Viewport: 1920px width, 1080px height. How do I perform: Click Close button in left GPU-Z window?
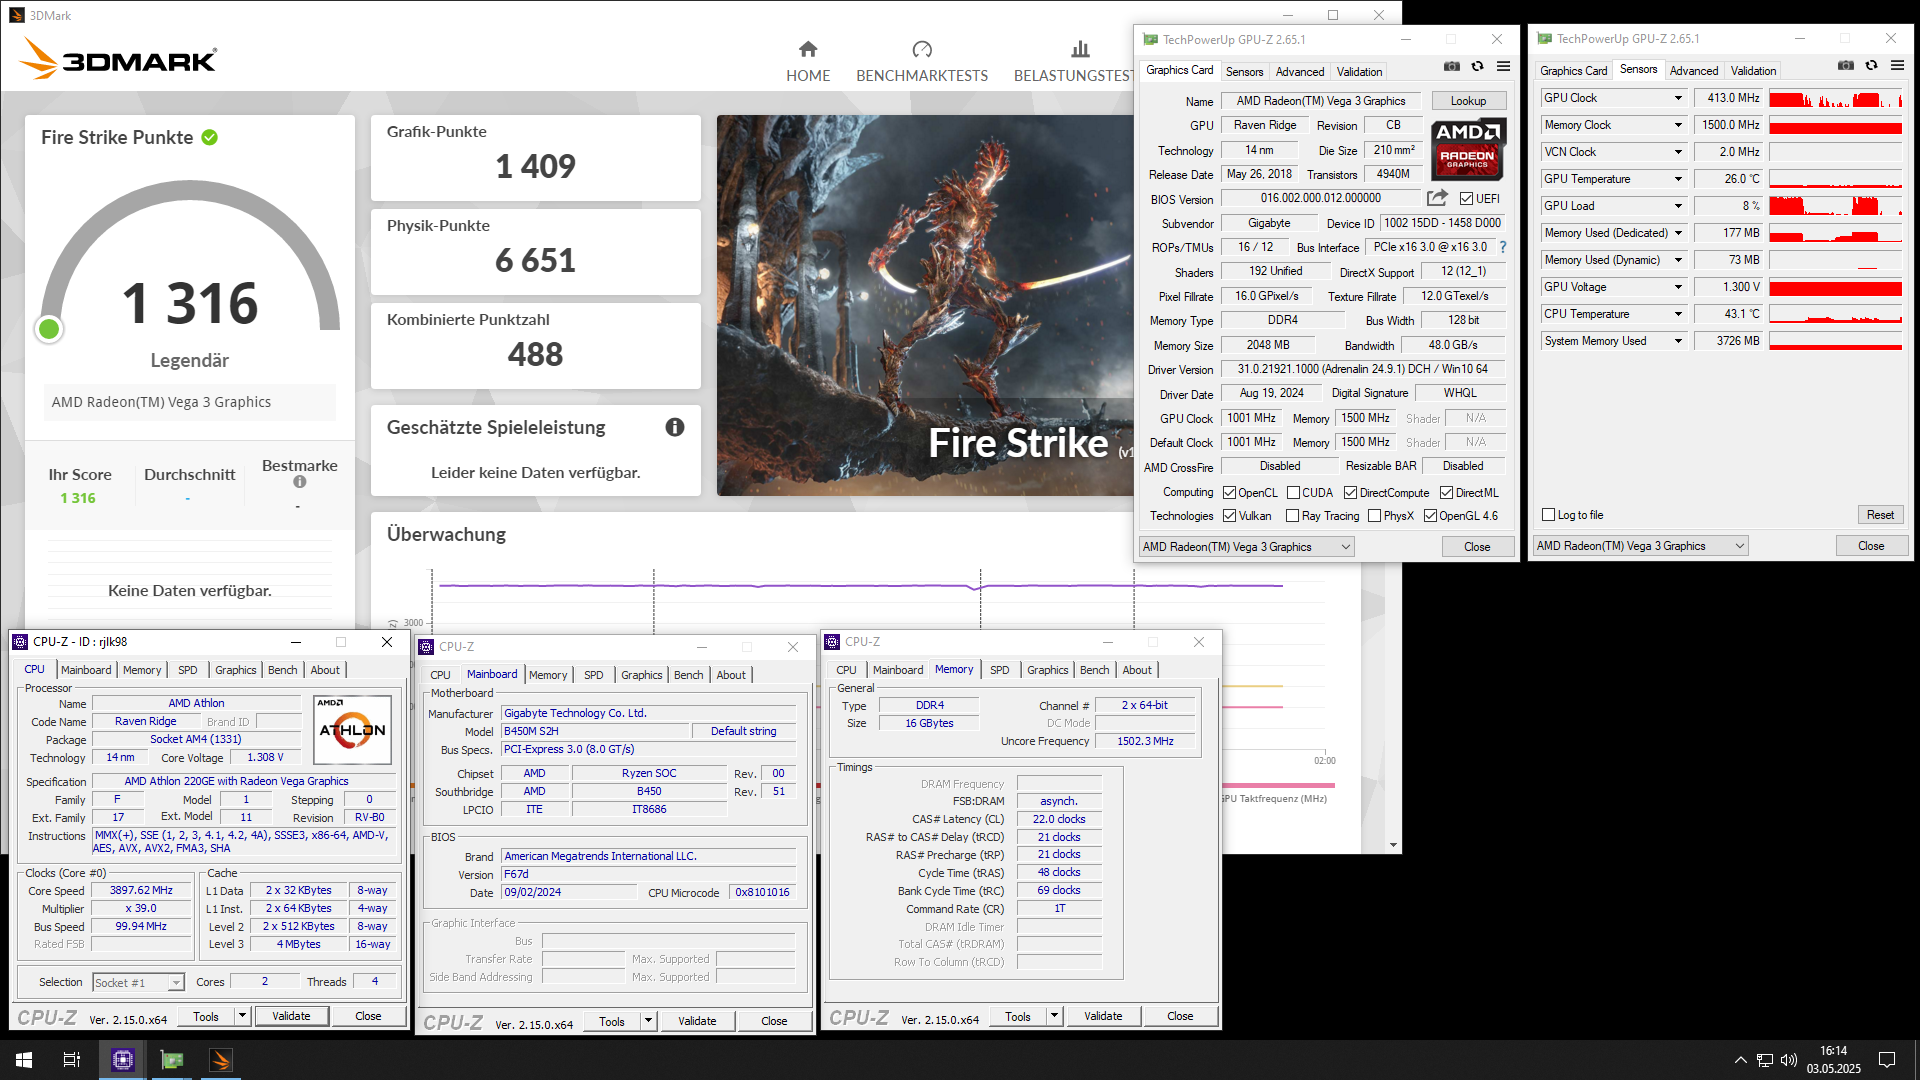tap(1477, 547)
